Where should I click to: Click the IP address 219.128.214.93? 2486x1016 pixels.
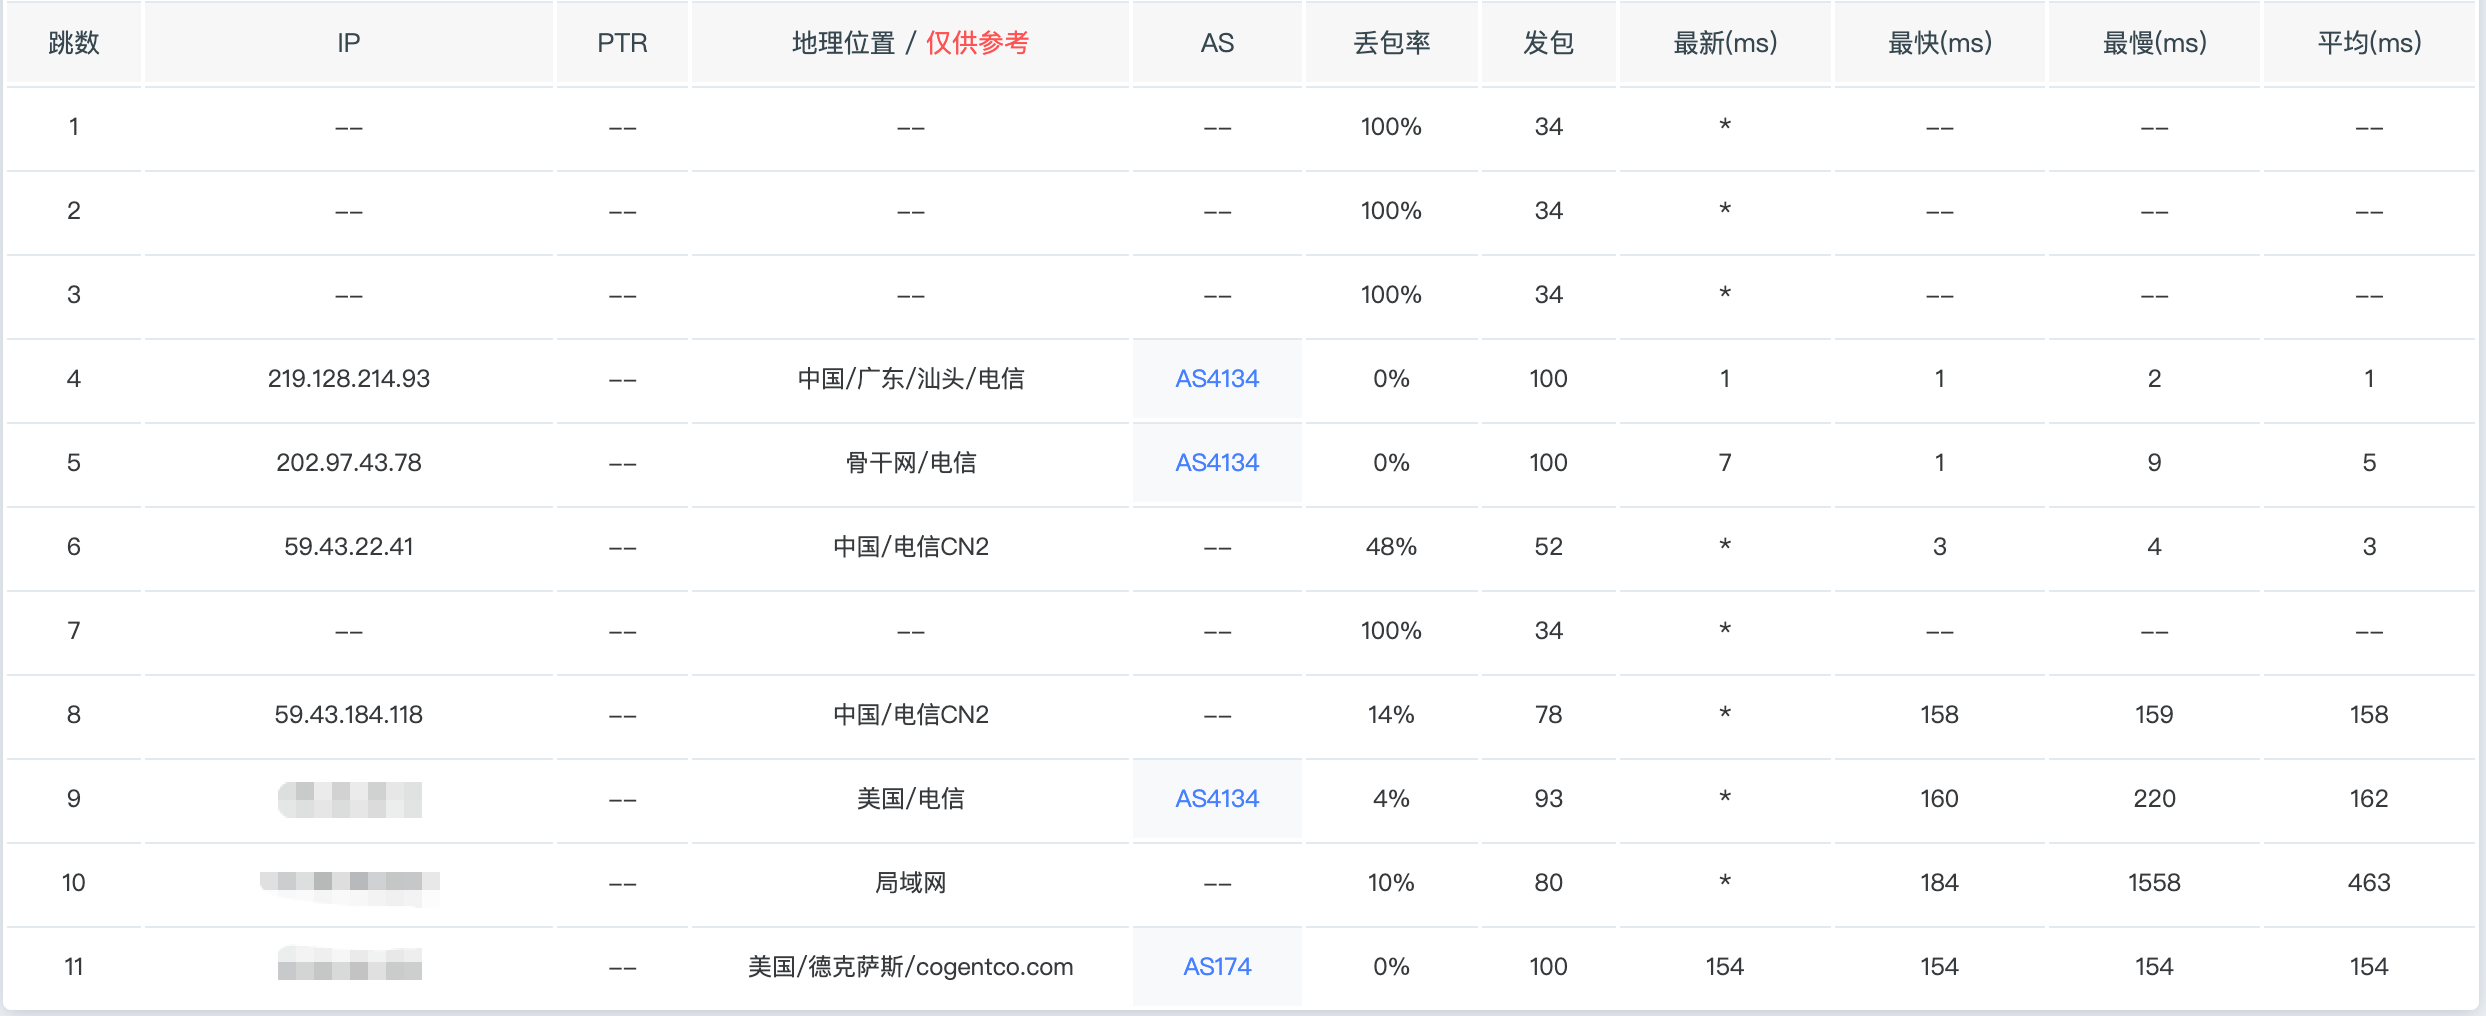click(x=348, y=379)
